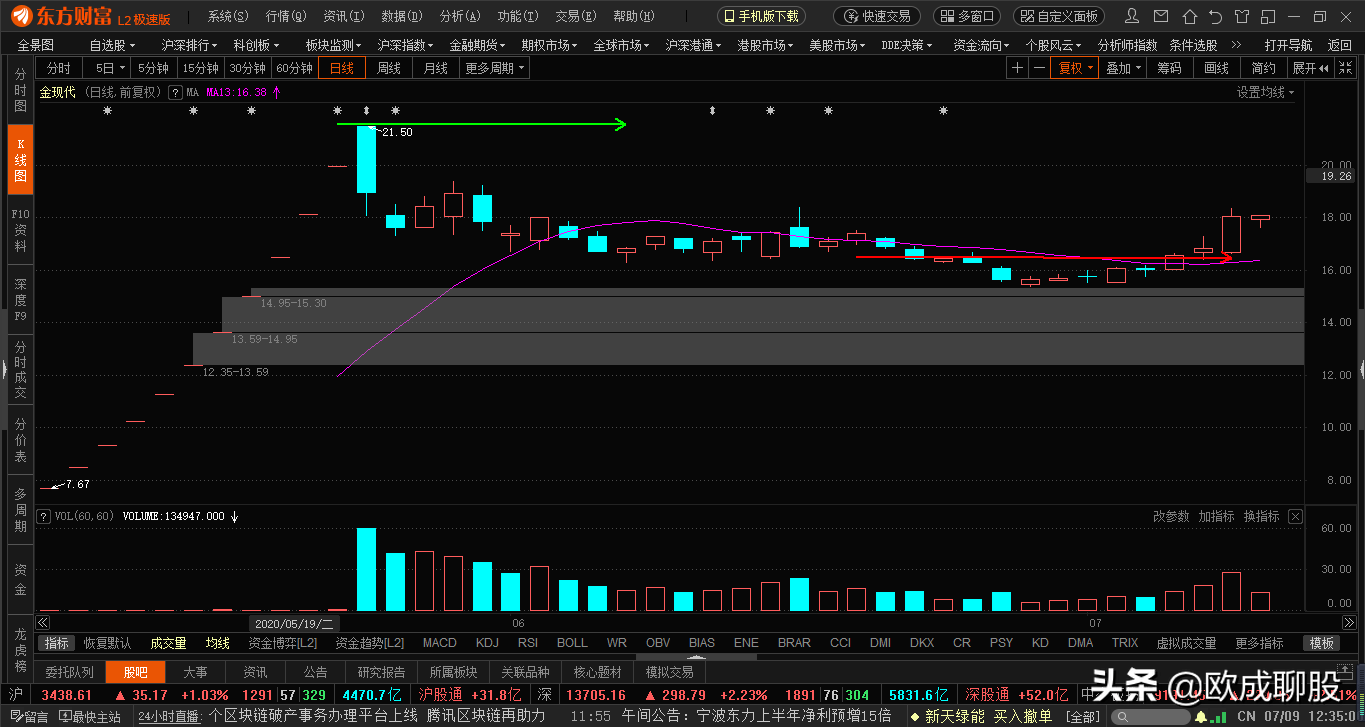
Task: Switch to 周线 weekly chart tab
Action: pyautogui.click(x=388, y=68)
